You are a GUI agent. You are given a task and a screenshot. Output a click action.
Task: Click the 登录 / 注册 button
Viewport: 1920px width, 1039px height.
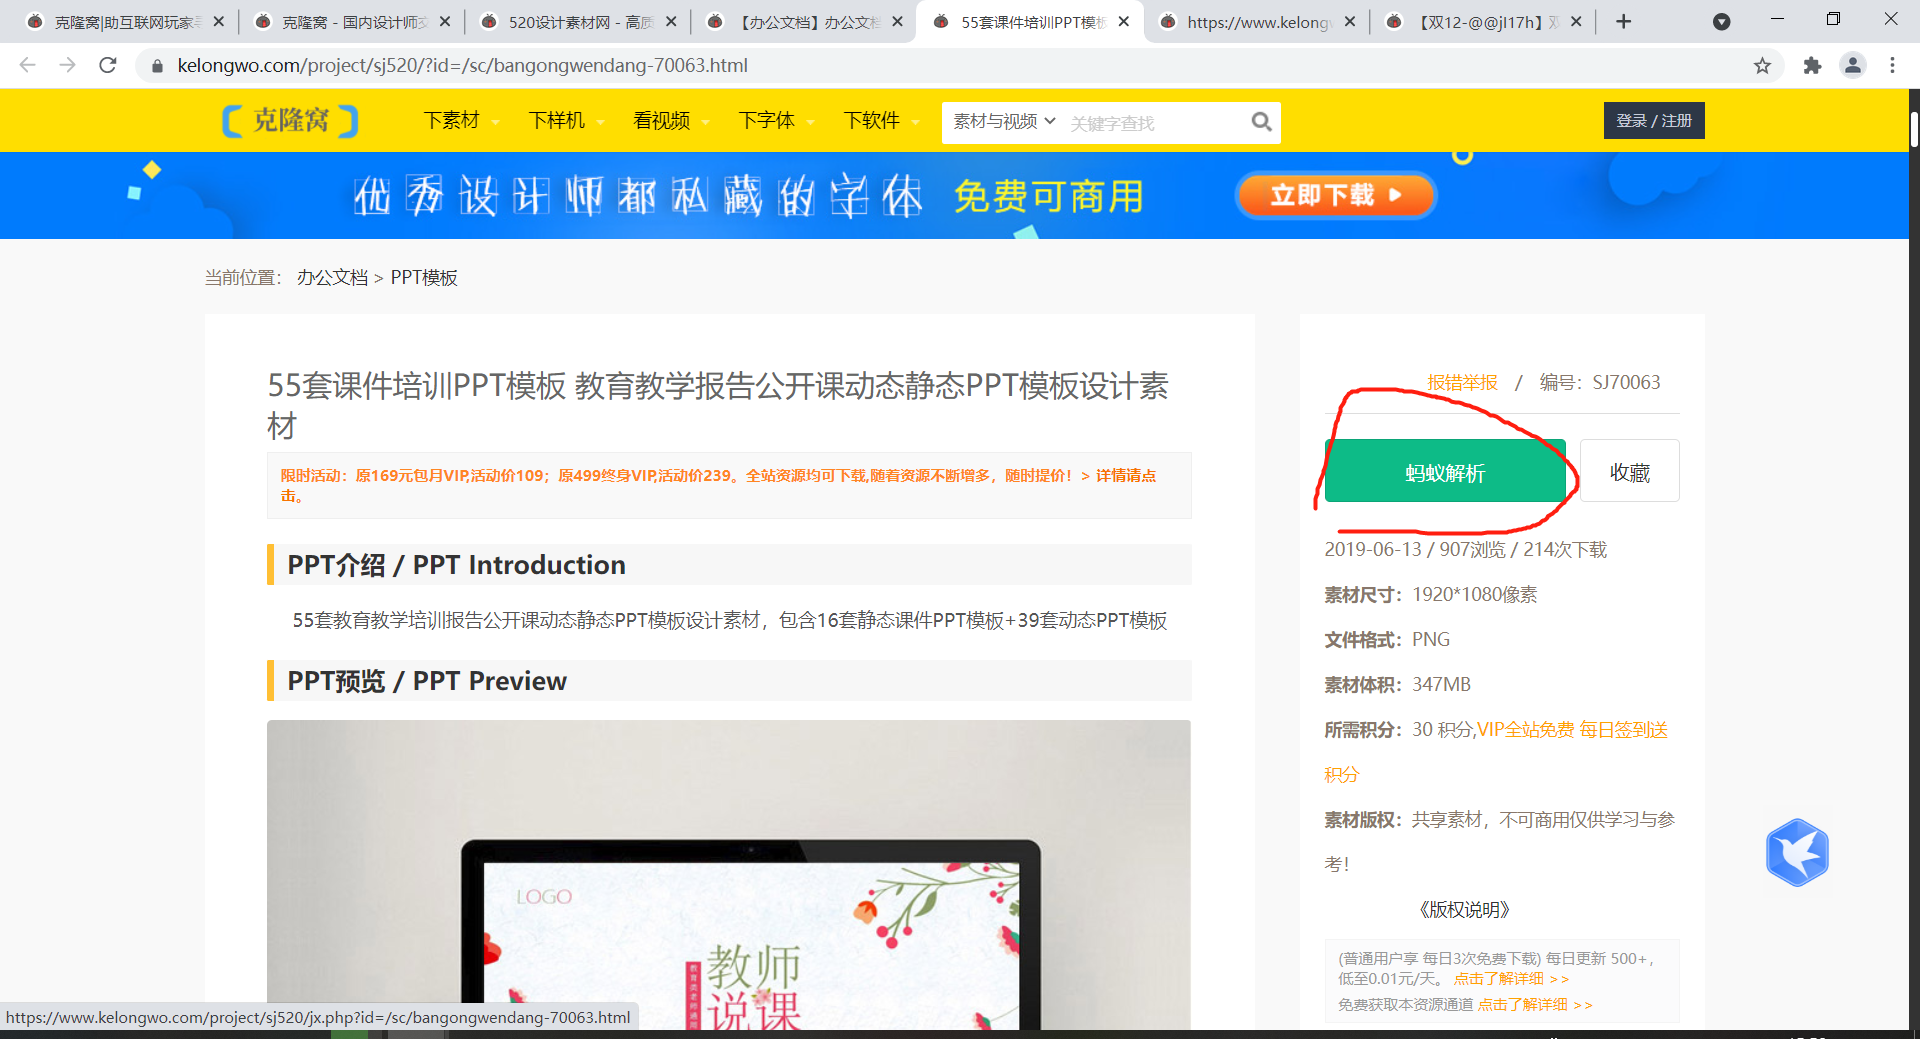click(x=1654, y=120)
